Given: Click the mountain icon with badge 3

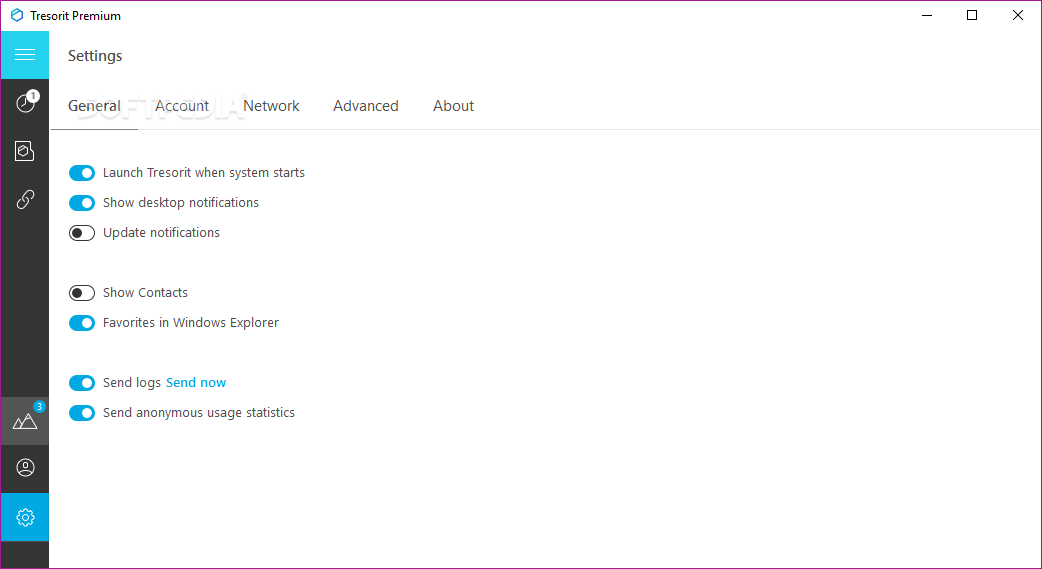Looking at the screenshot, I should tap(25, 421).
